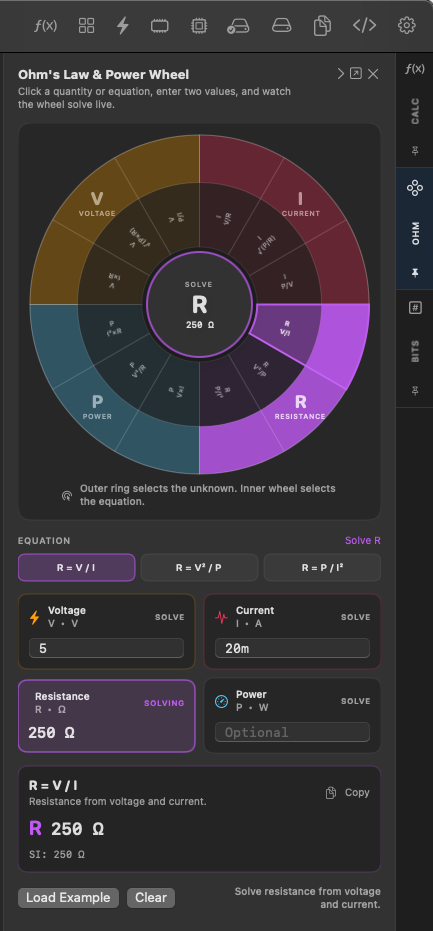Open the memory module icon in toolbar
This screenshot has width=433, height=931.
click(160, 26)
